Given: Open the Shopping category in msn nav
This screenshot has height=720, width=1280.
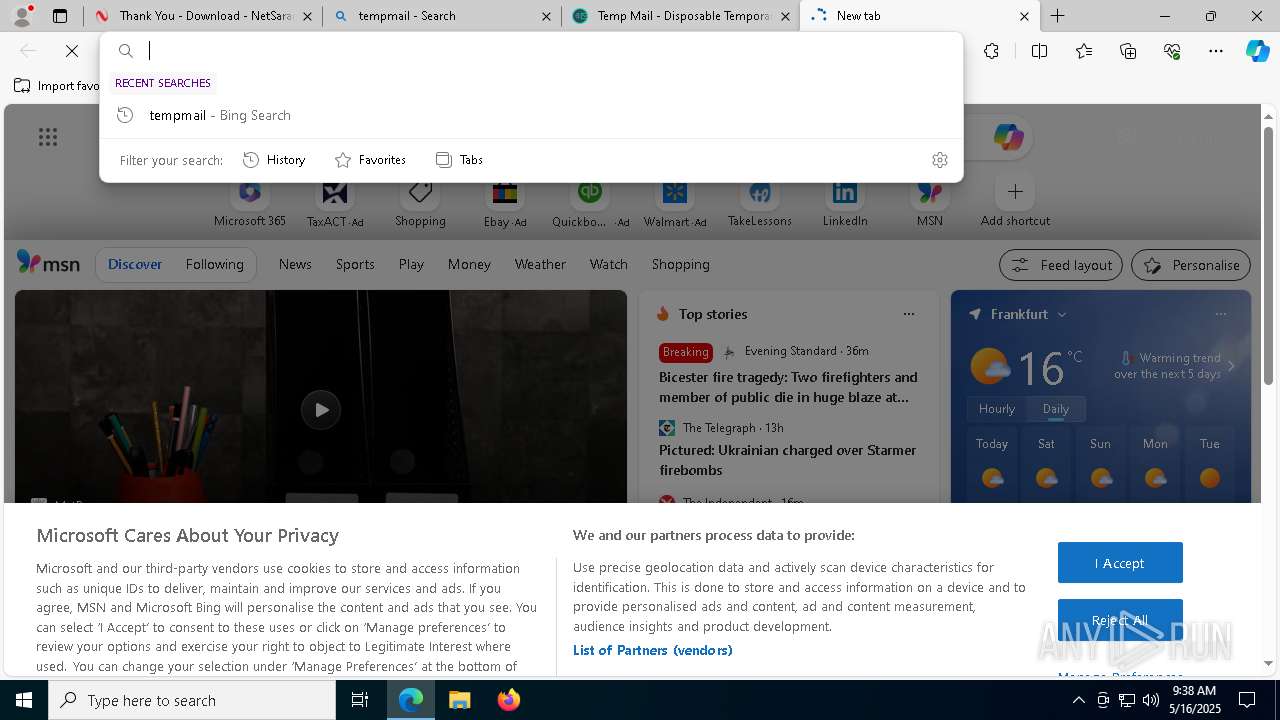Looking at the screenshot, I should click(x=681, y=265).
